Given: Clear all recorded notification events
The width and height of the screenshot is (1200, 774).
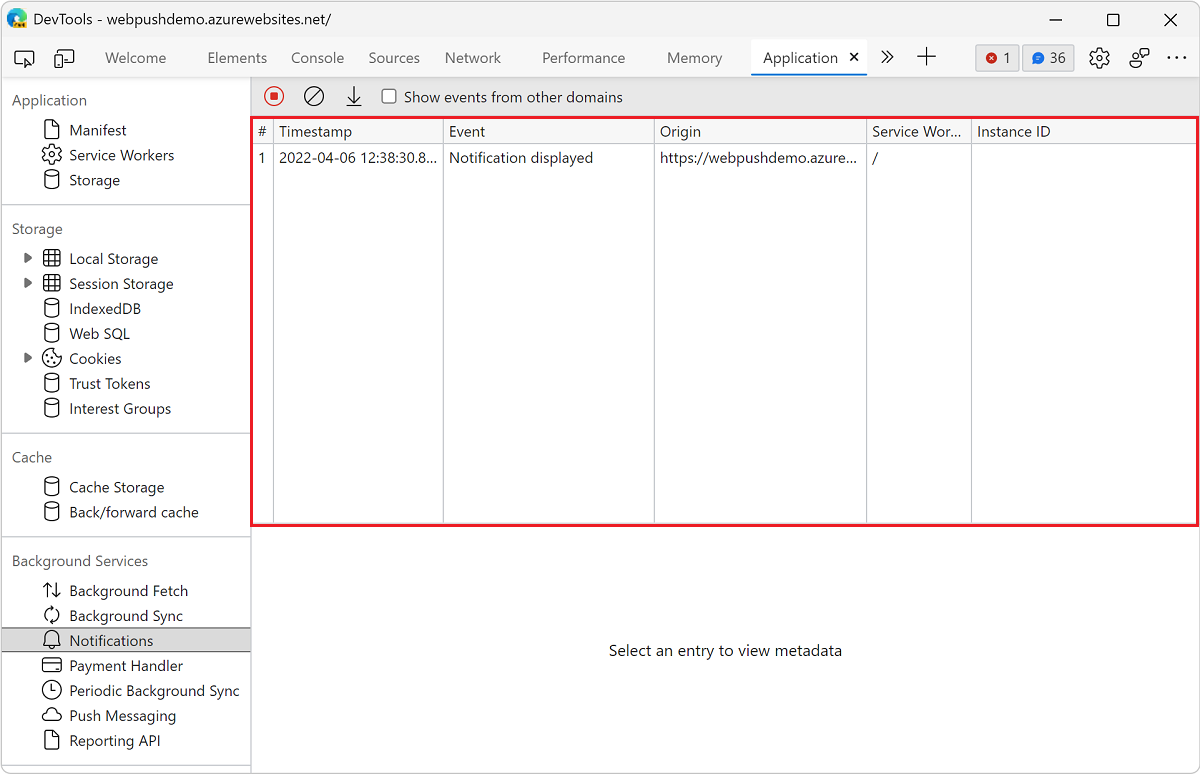Looking at the screenshot, I should click(x=314, y=96).
